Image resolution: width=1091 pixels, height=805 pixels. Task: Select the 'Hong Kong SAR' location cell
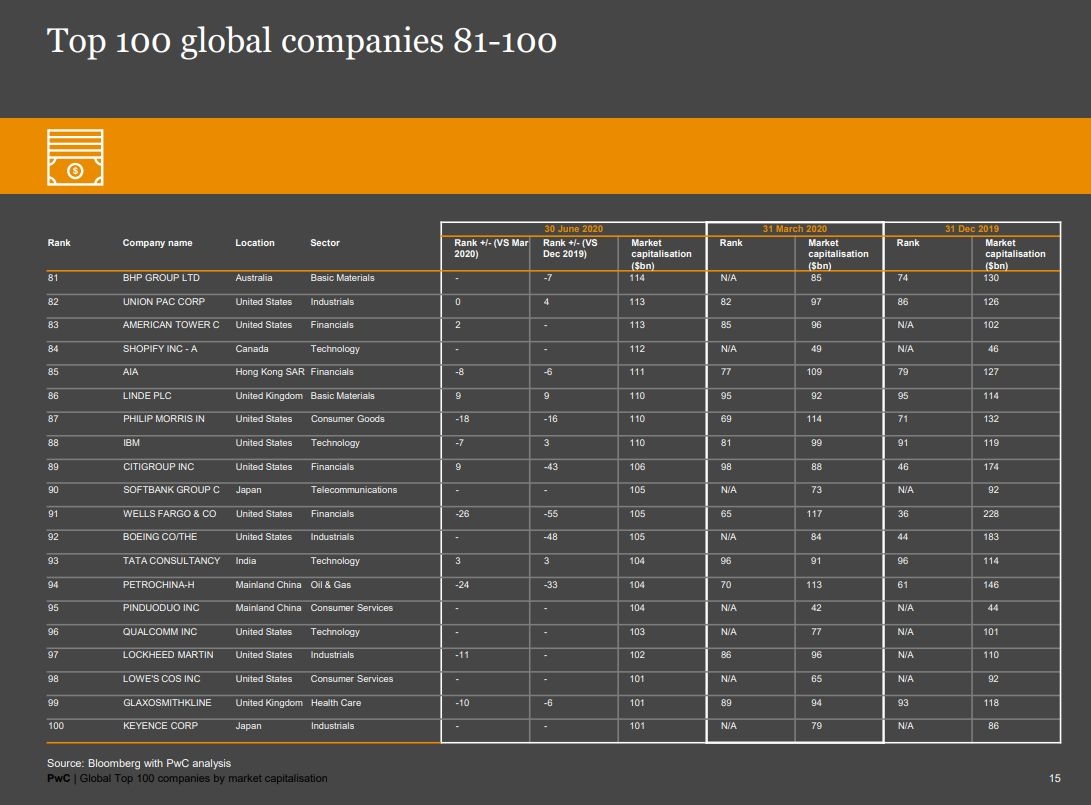pyautogui.click(x=270, y=372)
